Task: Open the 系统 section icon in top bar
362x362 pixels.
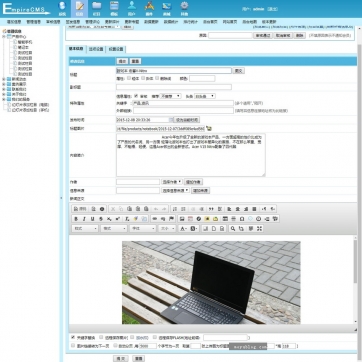Action: (62, 8)
